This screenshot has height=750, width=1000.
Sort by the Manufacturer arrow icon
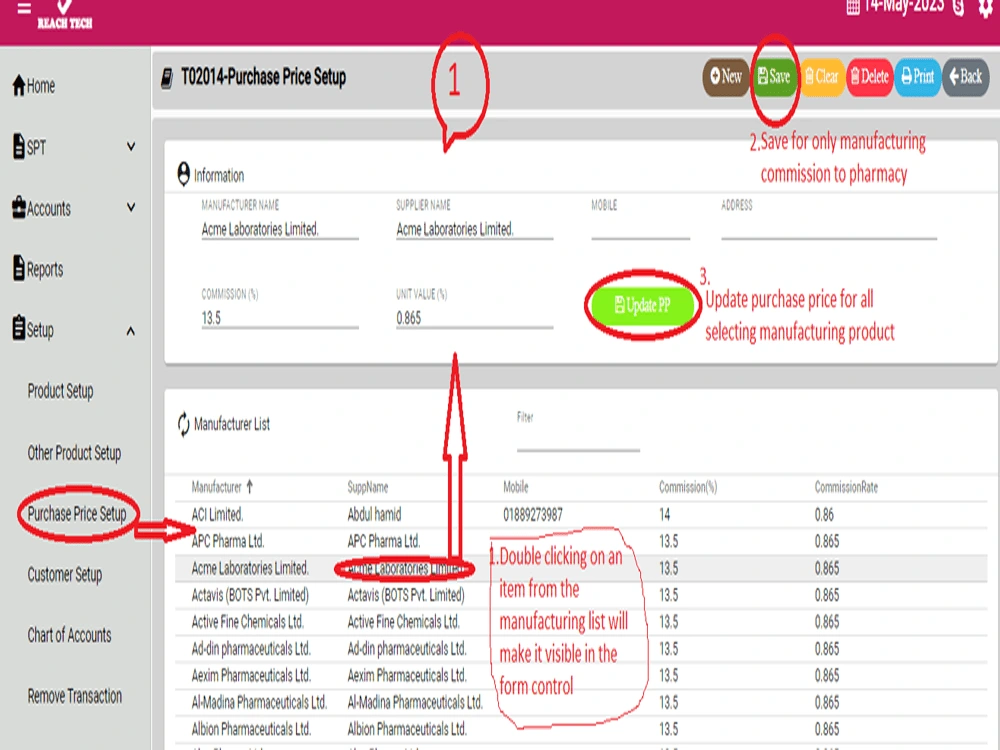[x=249, y=487]
